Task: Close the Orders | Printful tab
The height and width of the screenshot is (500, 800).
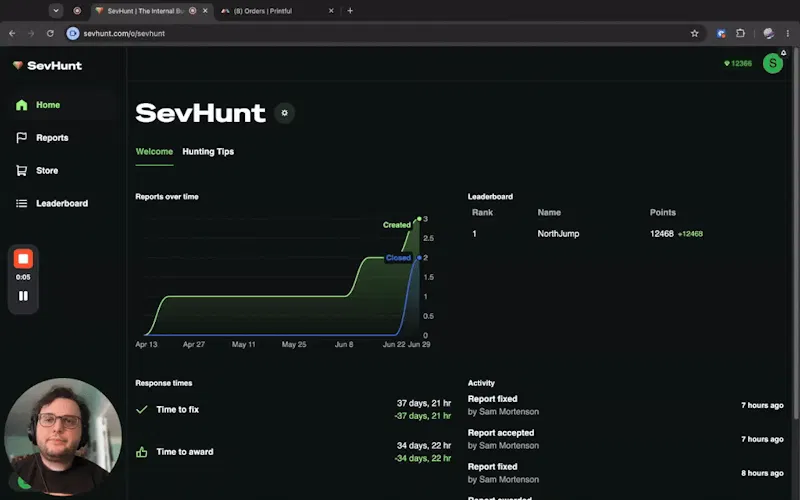Action: [x=331, y=11]
